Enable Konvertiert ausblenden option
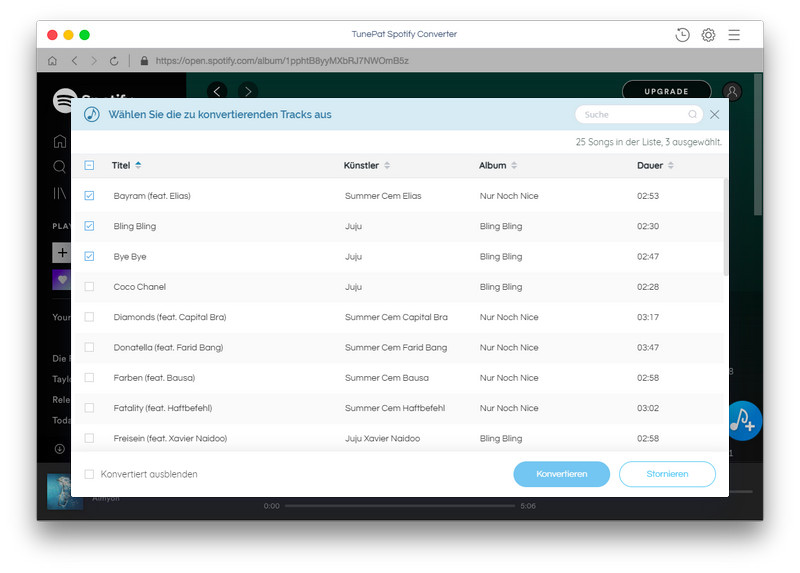The width and height of the screenshot is (800, 573). tap(89, 474)
